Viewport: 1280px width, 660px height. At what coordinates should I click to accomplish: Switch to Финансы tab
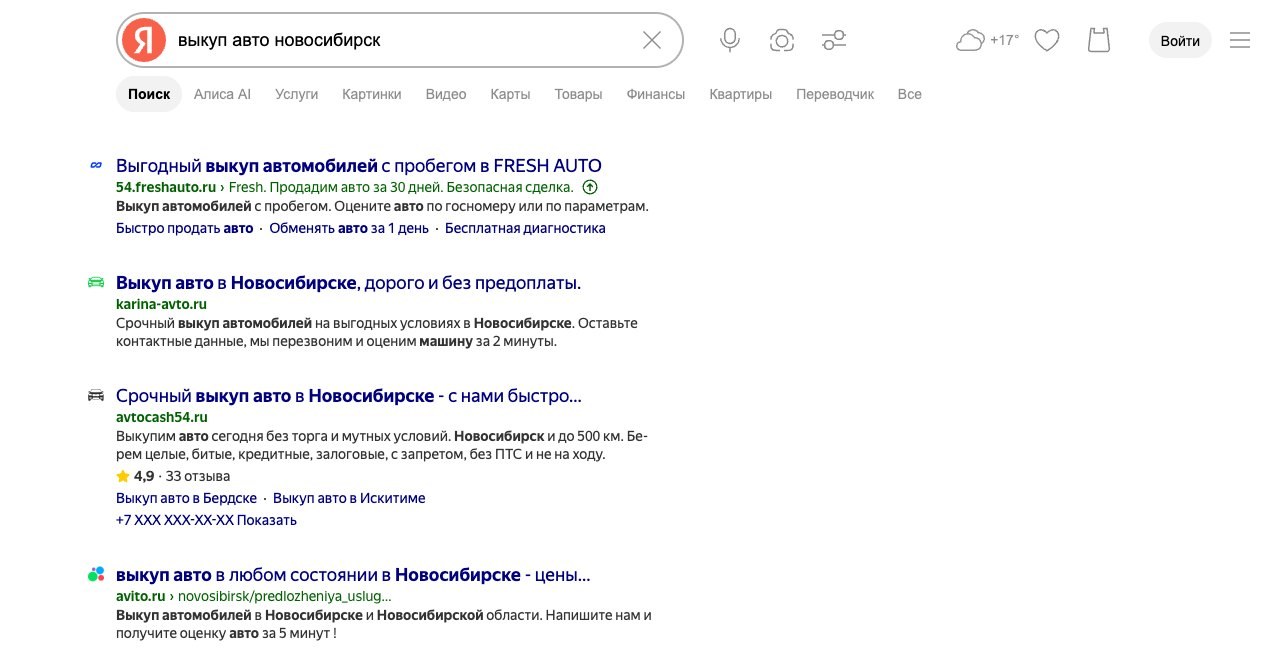[x=656, y=94]
